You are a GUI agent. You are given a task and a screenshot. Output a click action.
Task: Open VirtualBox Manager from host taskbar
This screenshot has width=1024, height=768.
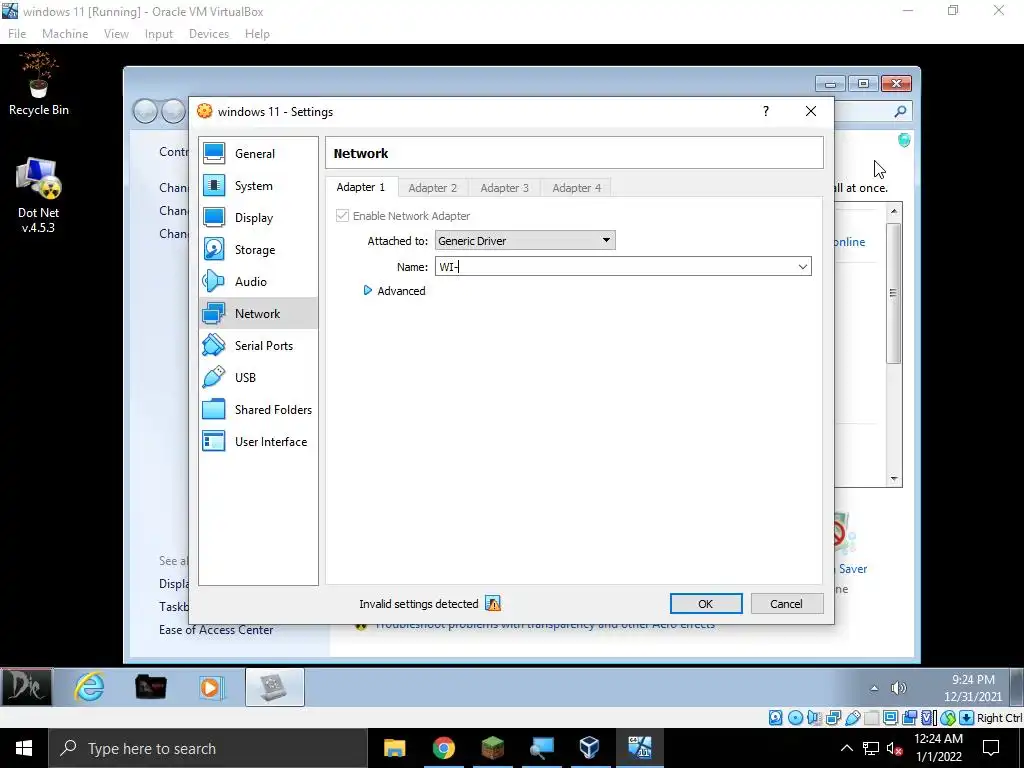coord(590,748)
